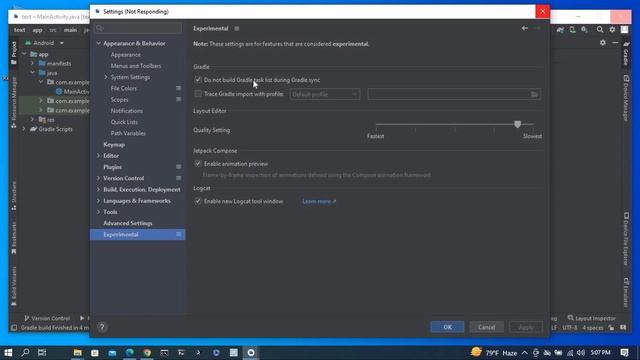640x360 pixels.
Task: Open the Android view dropdown in Project panel
Action: pyautogui.click(x=44, y=43)
